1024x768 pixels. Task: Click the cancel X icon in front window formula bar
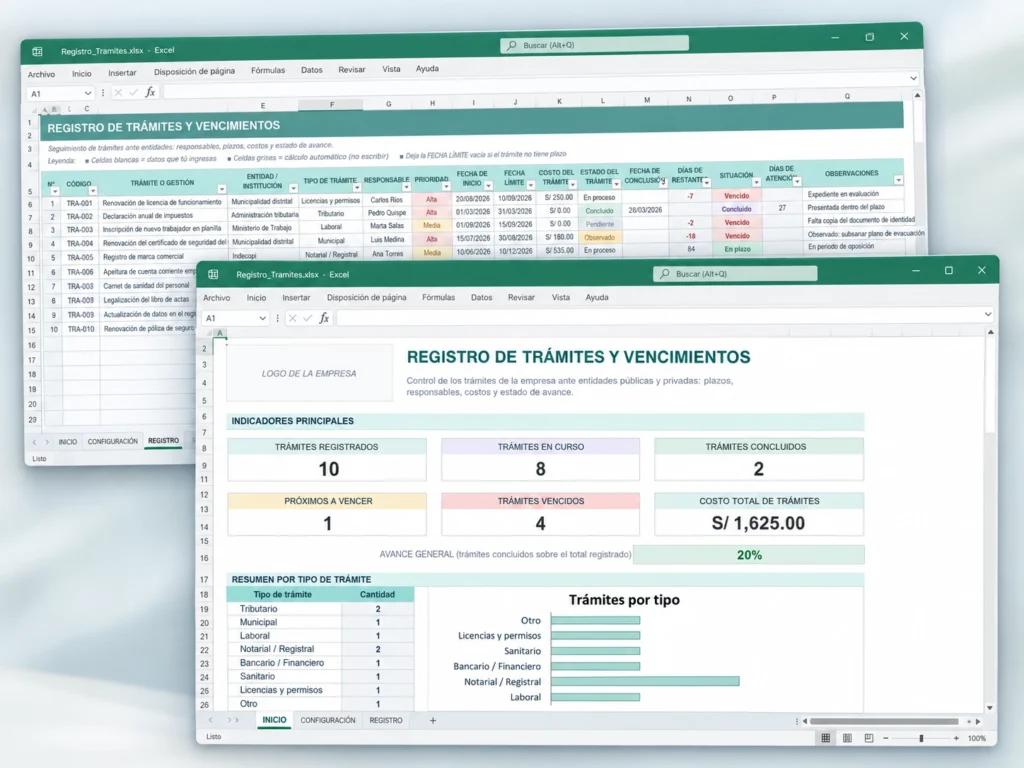point(293,318)
